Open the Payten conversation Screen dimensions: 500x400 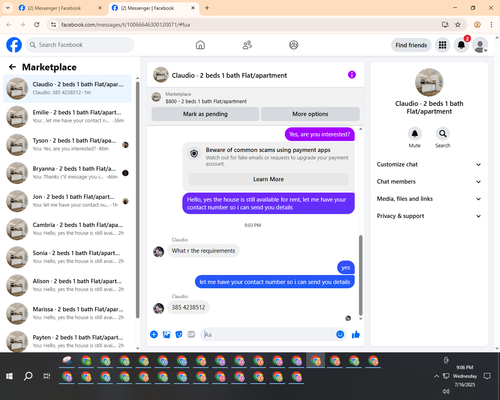click(x=67, y=341)
